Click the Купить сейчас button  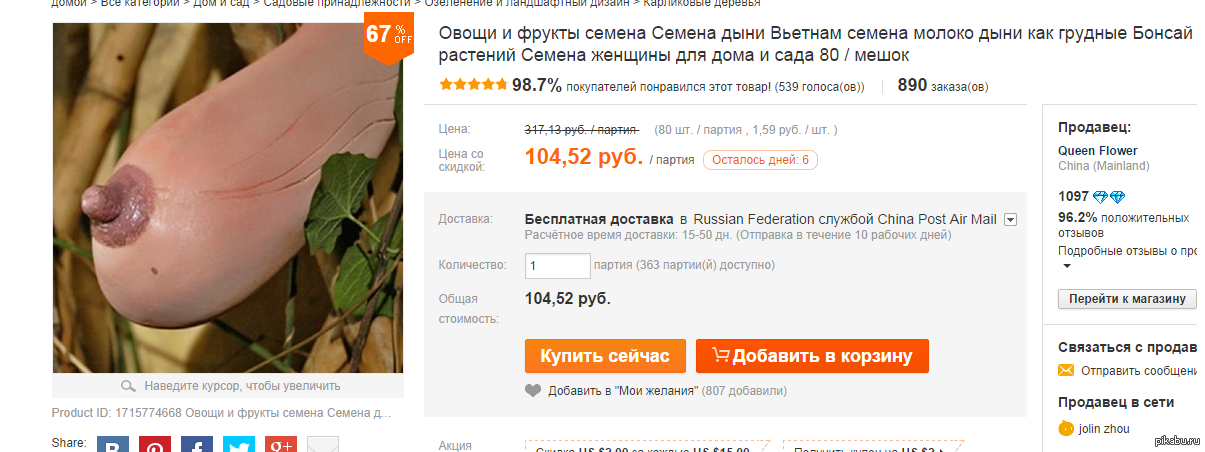(x=605, y=356)
